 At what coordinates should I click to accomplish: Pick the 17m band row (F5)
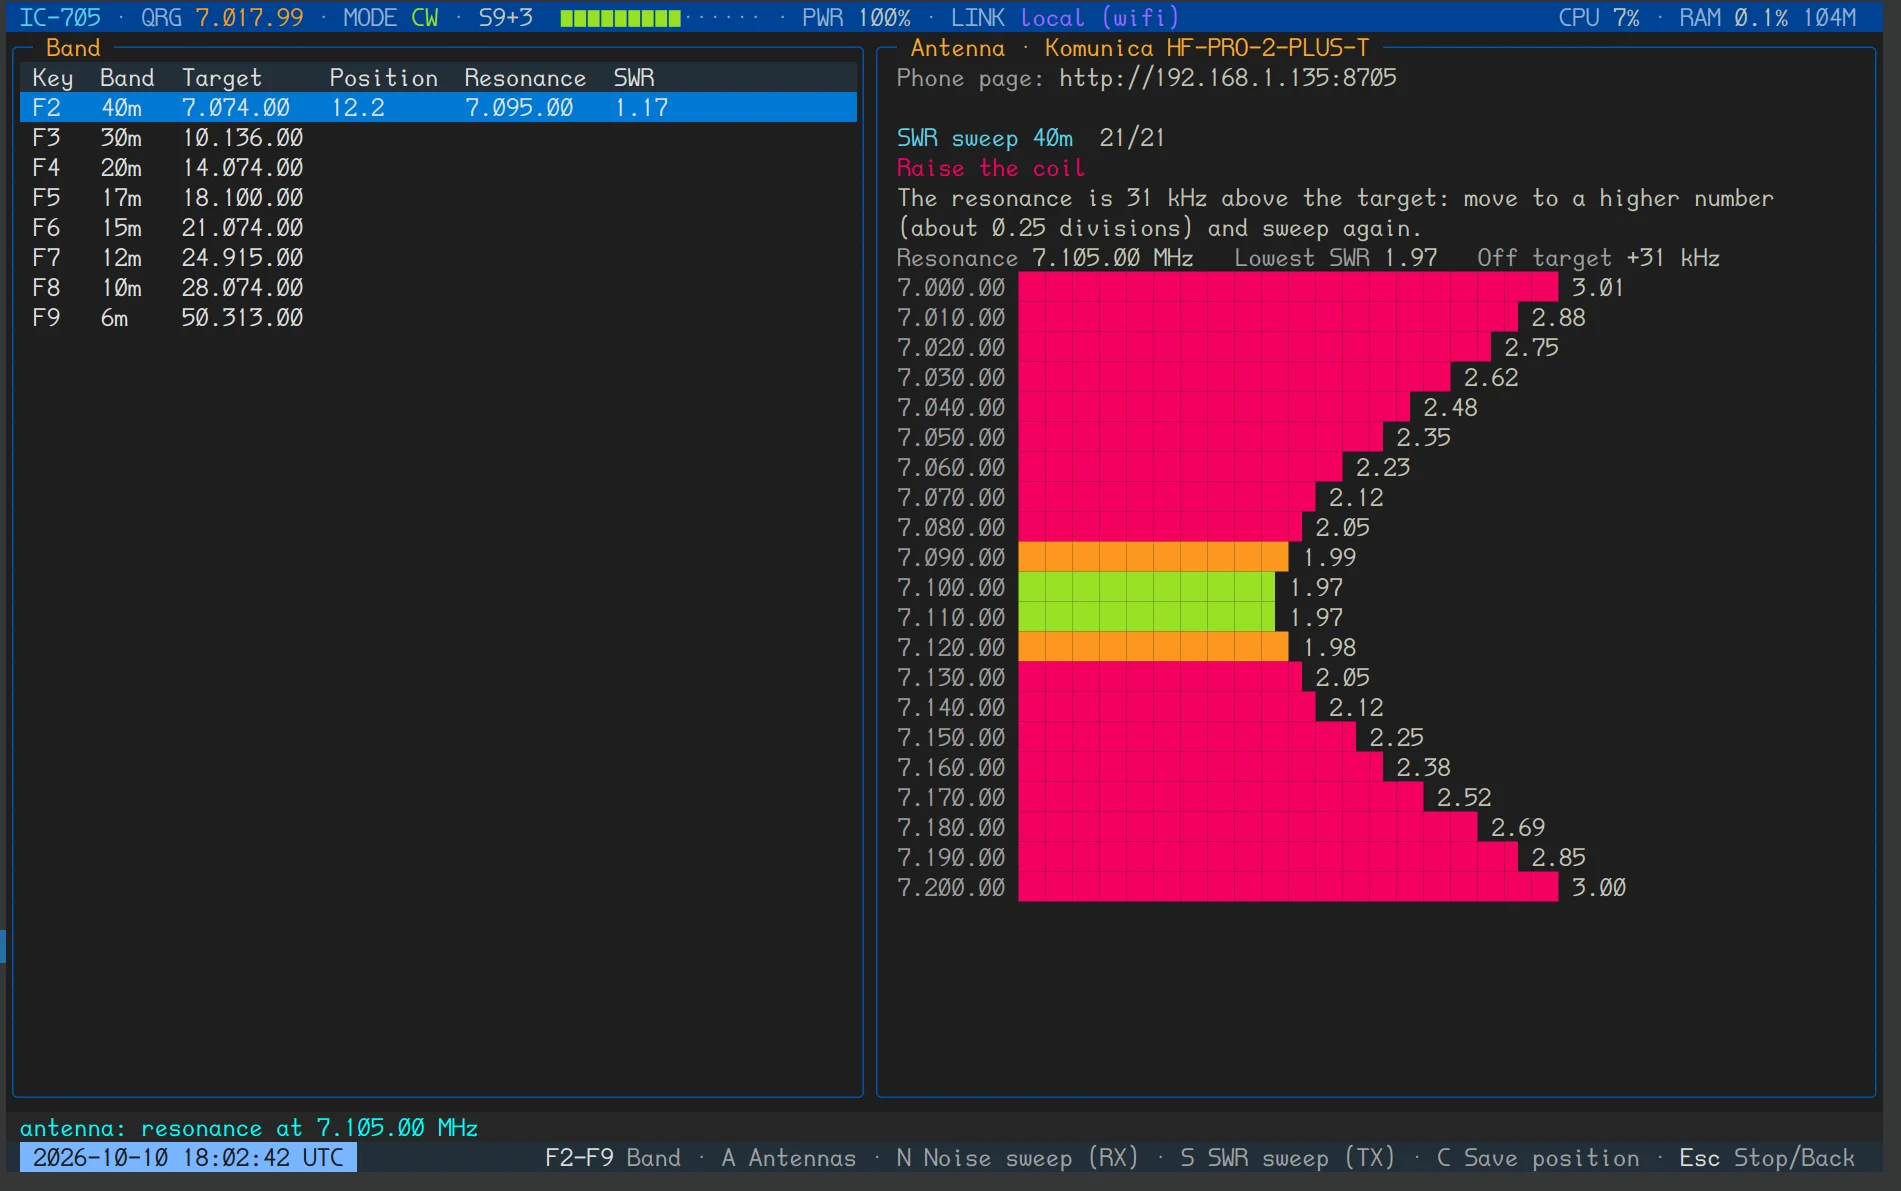click(x=438, y=197)
